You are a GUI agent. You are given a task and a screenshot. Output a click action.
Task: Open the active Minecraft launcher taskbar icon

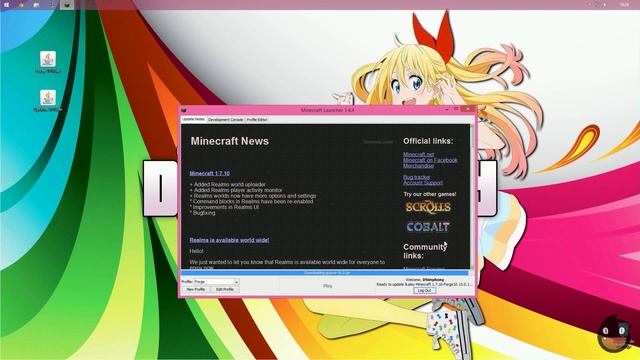(67, 4)
